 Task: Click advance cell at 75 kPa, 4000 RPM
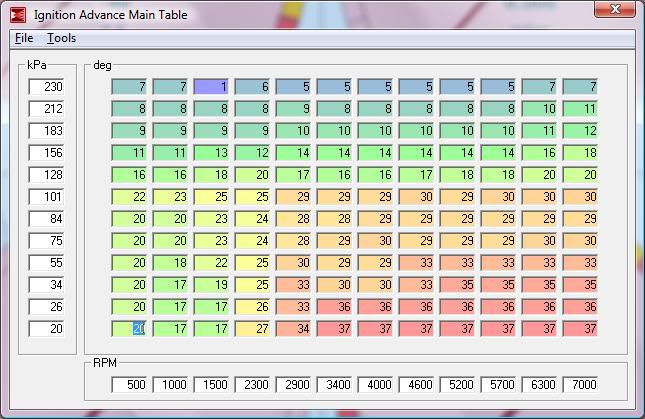(375, 241)
